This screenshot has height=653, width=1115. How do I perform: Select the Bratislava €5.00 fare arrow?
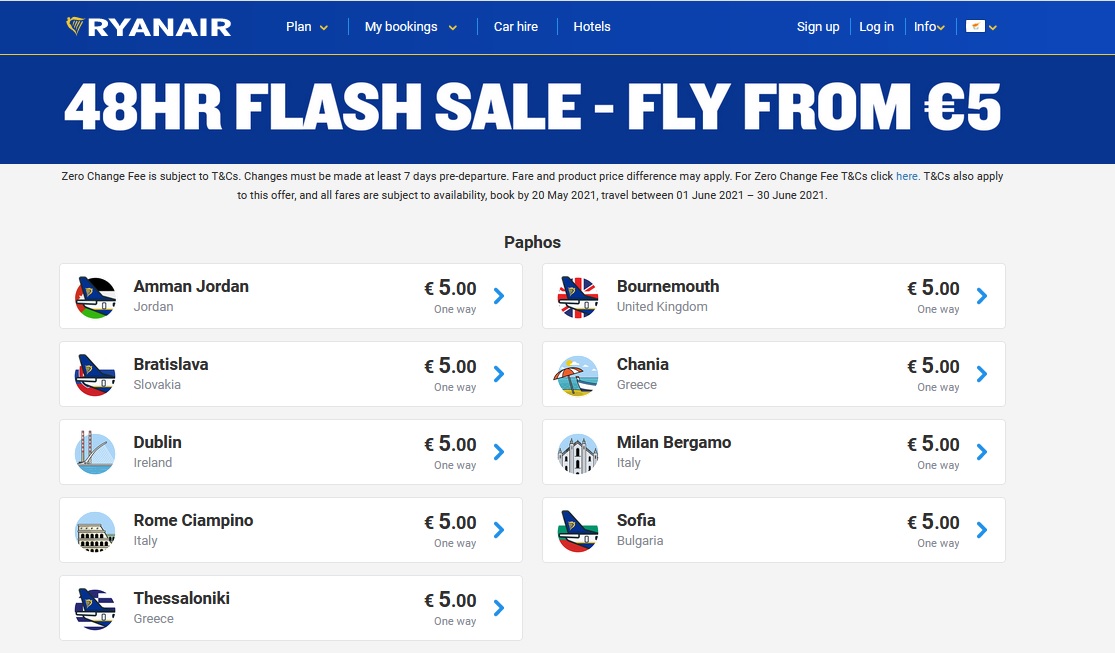coord(499,374)
